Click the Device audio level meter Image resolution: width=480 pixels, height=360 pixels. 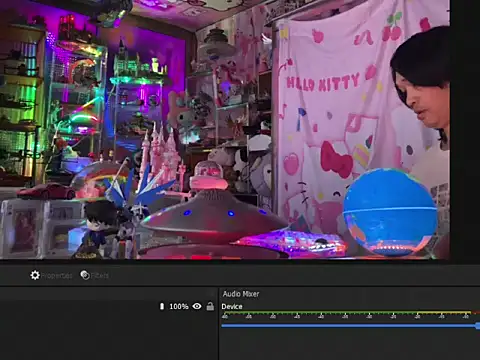click(x=350, y=313)
